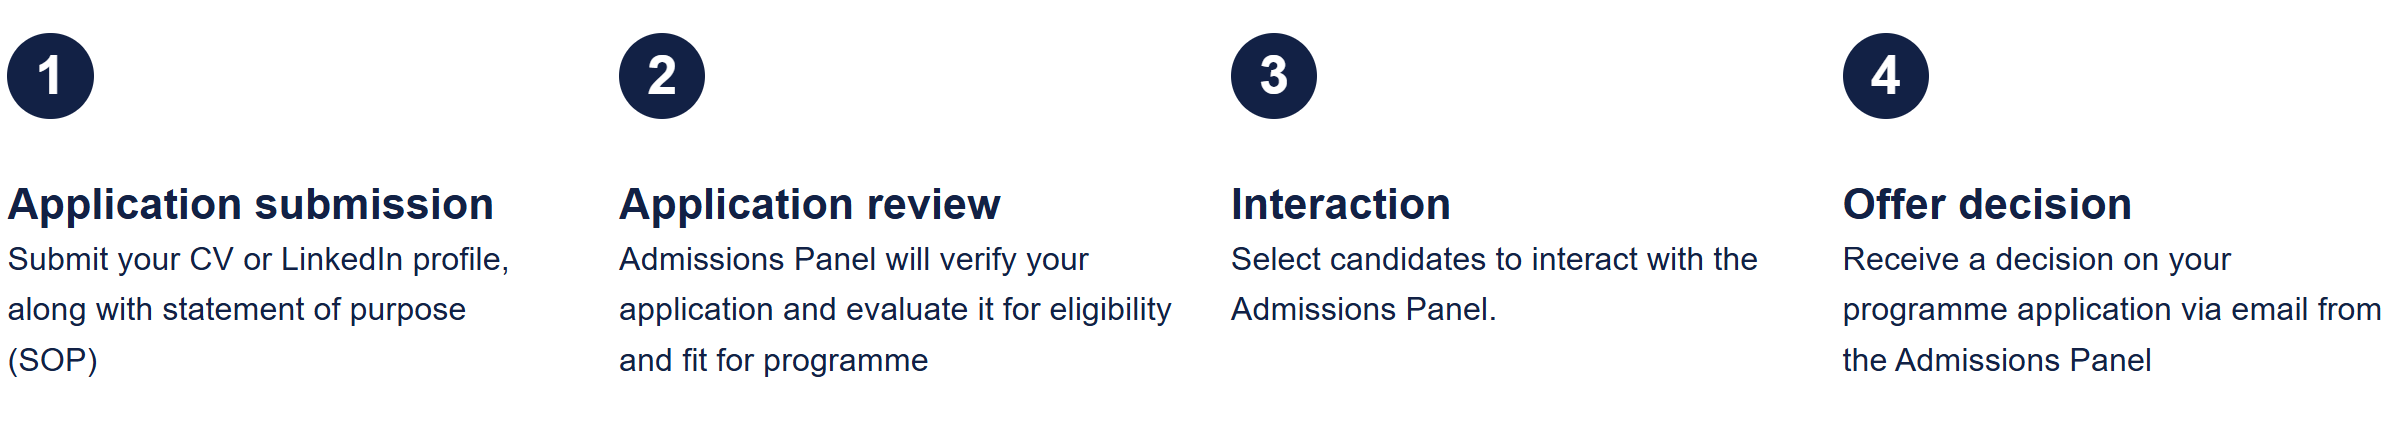The width and height of the screenshot is (2390, 424).
Task: Click the Offer decision heading
Action: pyautogui.click(x=1987, y=205)
